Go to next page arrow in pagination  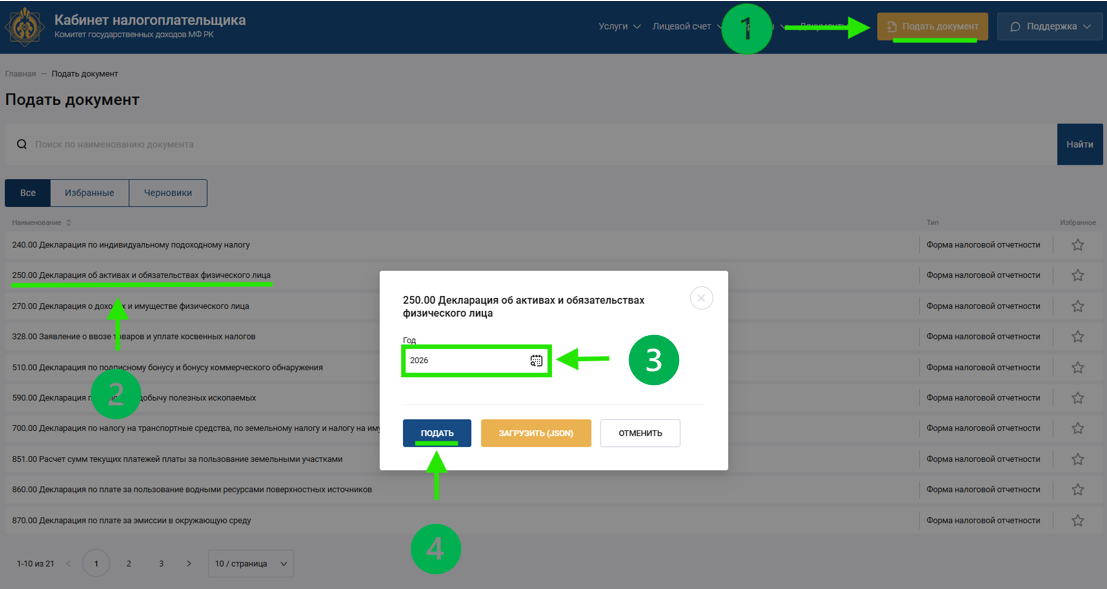[189, 564]
